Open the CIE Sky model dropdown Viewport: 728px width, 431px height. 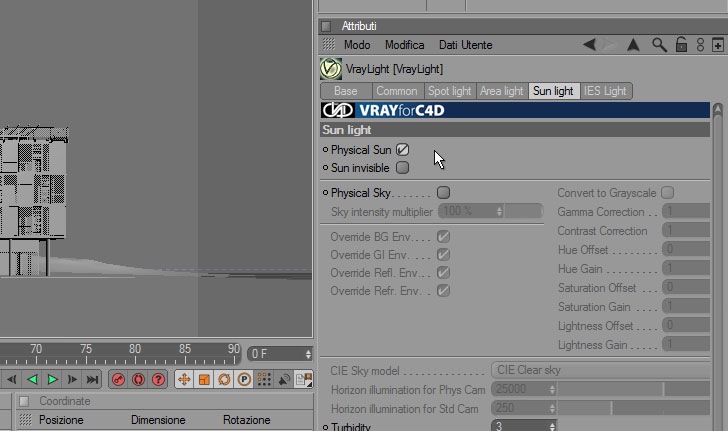pos(600,370)
